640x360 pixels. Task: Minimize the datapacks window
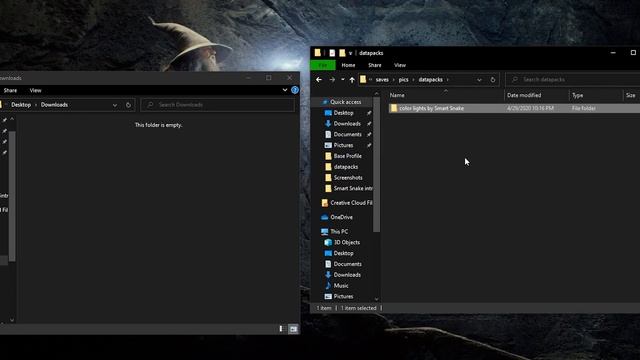point(613,53)
